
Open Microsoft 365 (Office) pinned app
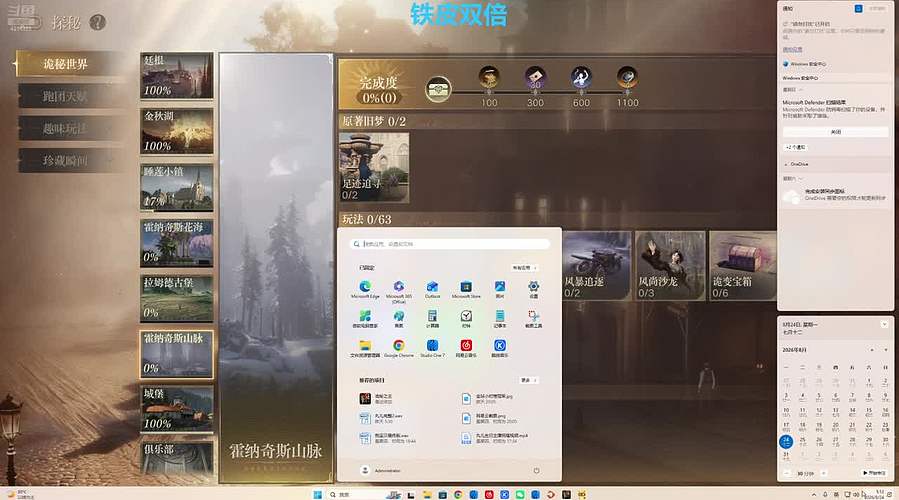pos(398,290)
